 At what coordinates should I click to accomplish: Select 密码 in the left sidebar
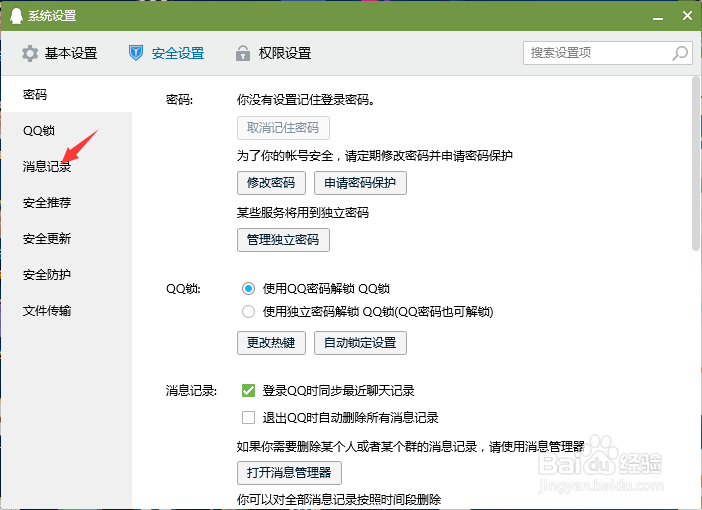click(67, 94)
